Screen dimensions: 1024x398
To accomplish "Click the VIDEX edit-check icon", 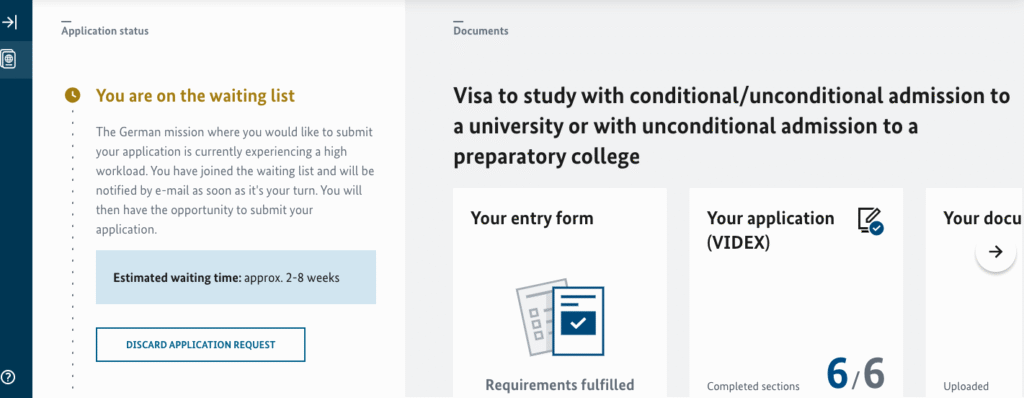I will [870, 221].
